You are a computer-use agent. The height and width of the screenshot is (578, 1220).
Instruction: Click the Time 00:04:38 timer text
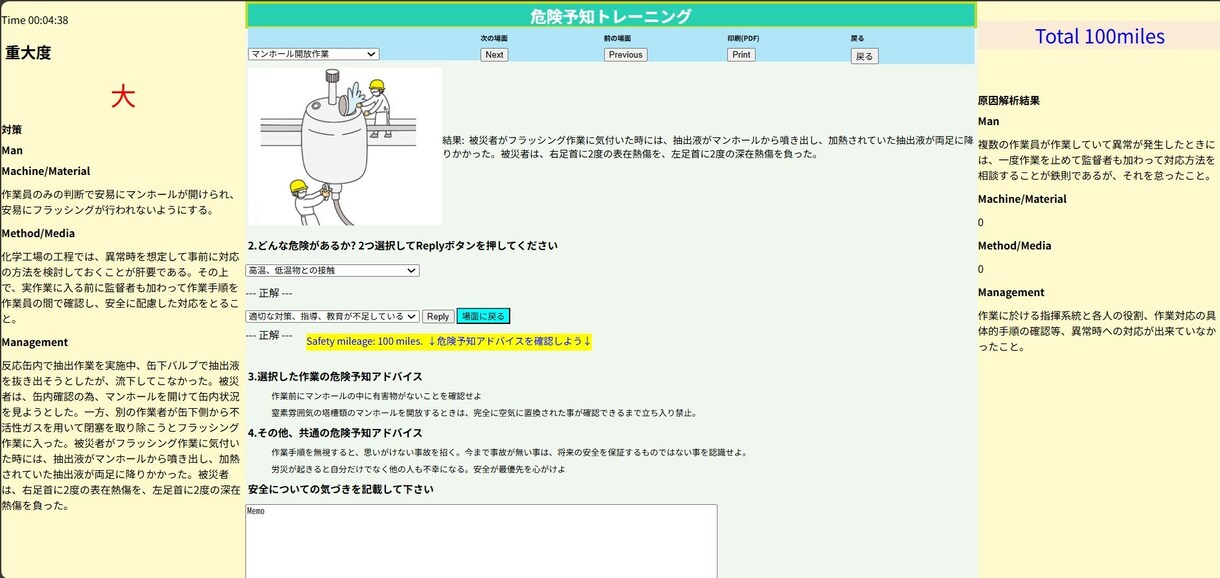[35, 20]
